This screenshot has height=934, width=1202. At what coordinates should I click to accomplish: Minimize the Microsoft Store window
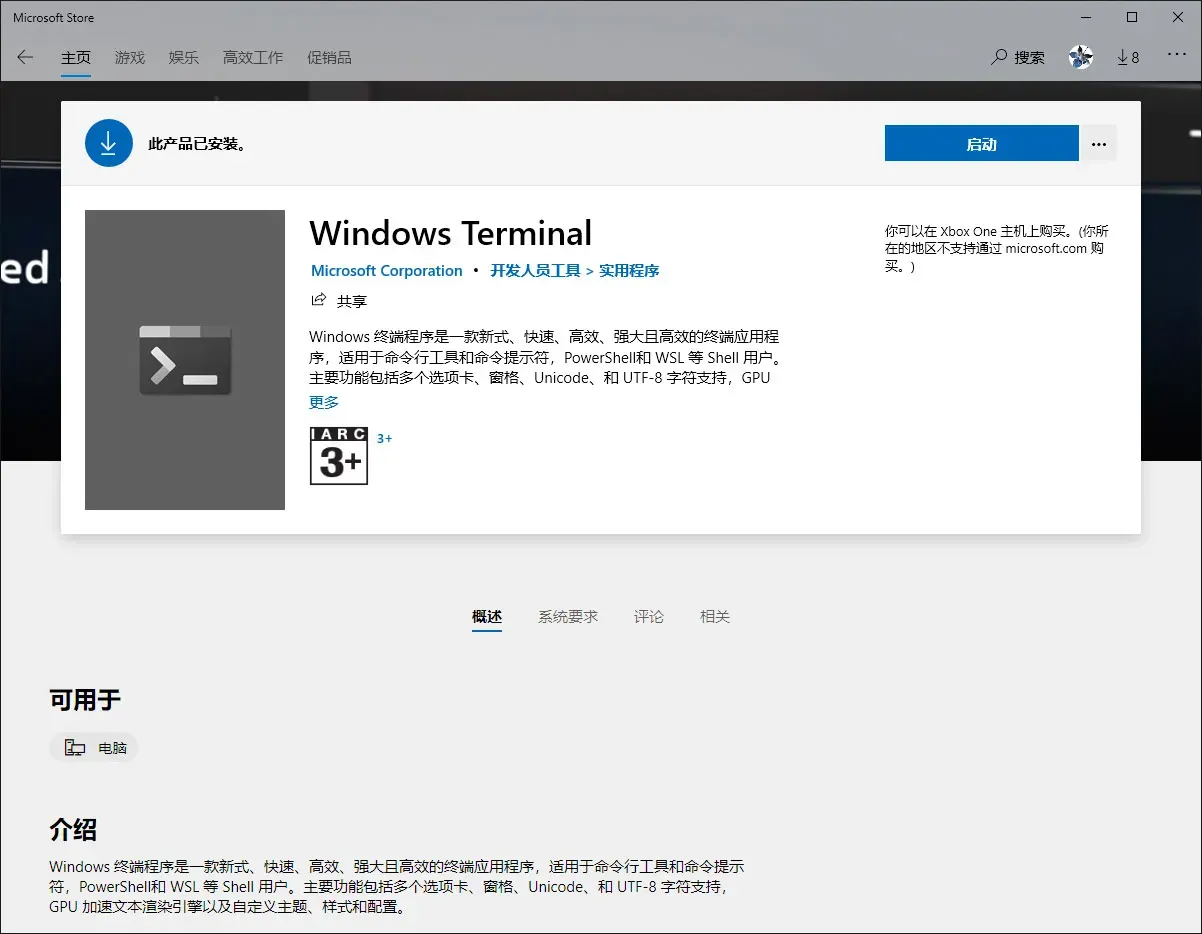click(1086, 17)
